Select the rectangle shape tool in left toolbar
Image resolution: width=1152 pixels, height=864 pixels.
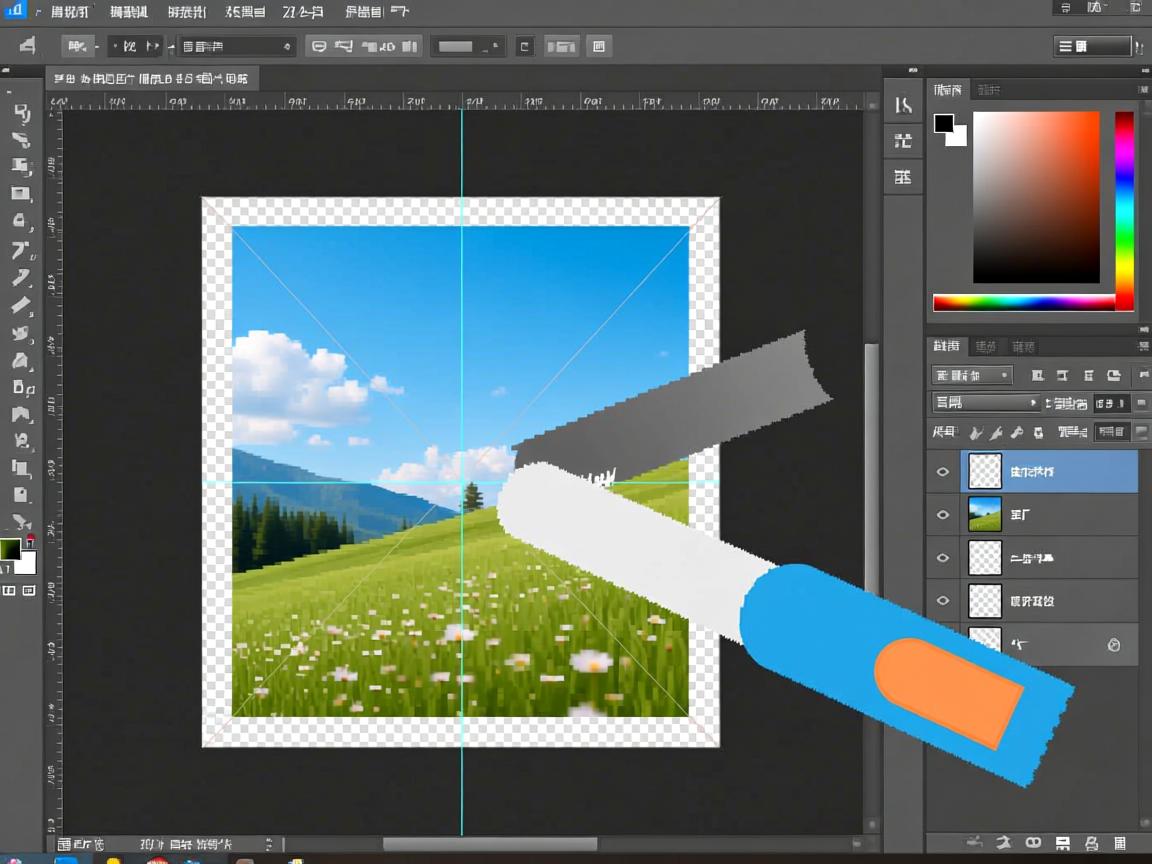[x=21, y=194]
